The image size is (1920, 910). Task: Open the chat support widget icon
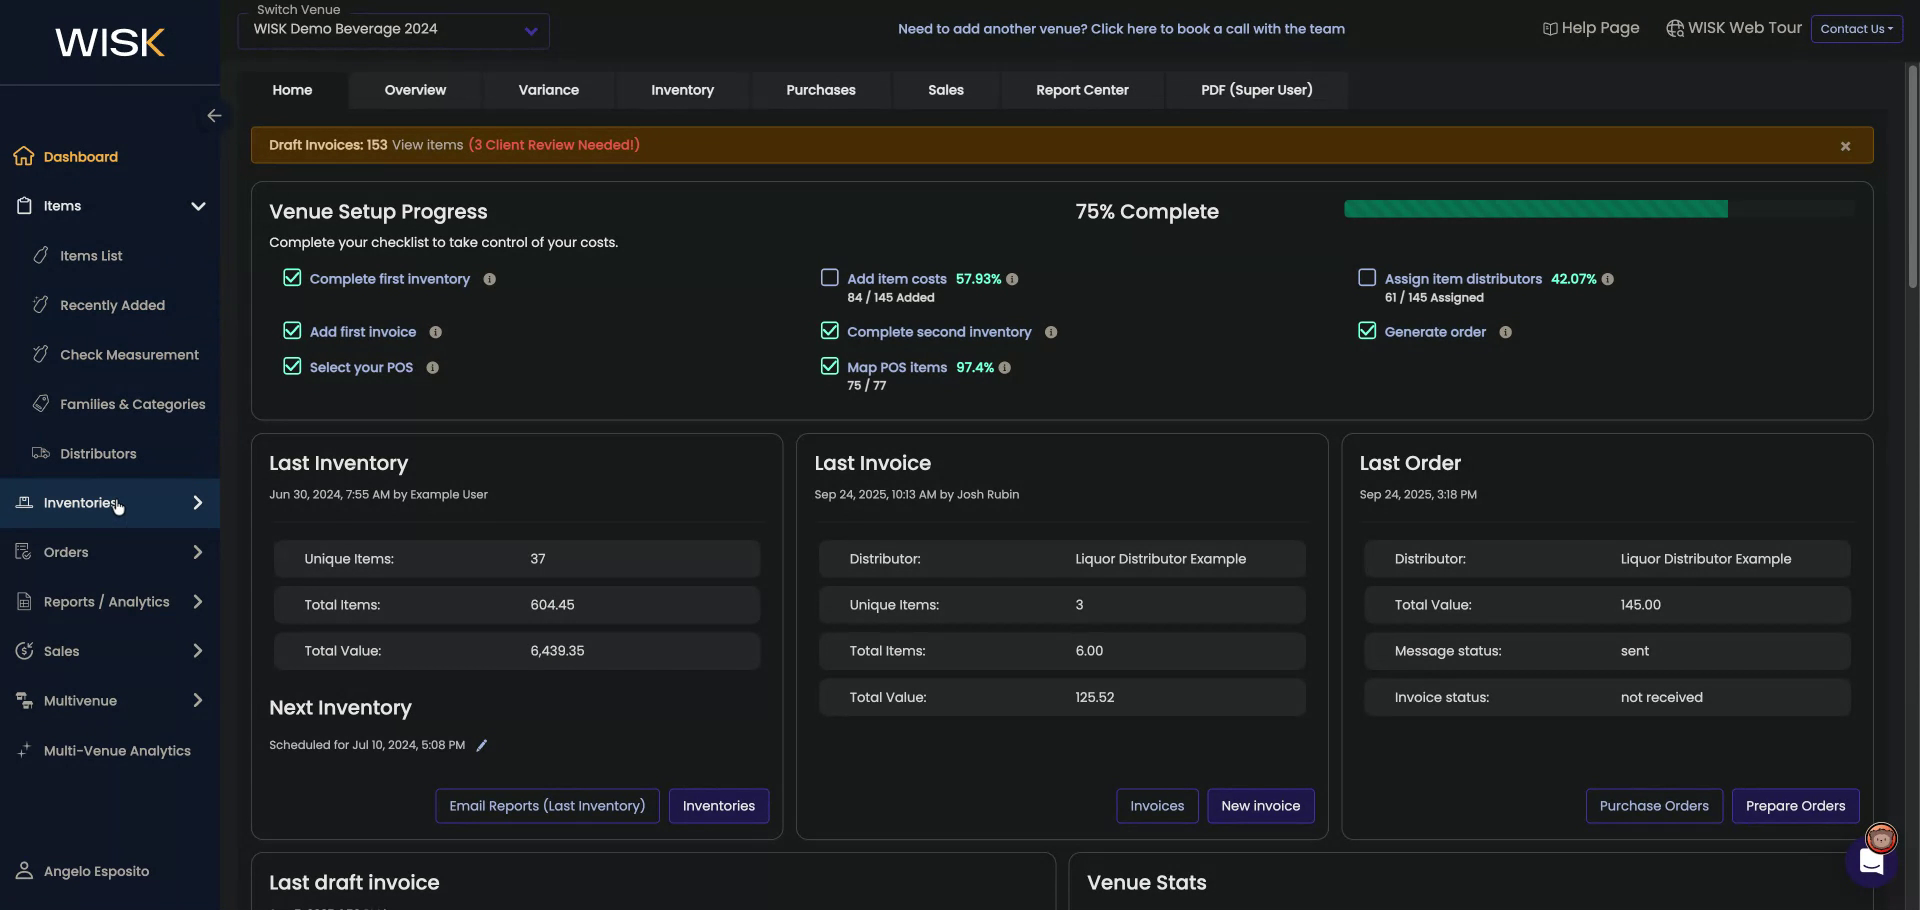click(x=1870, y=861)
